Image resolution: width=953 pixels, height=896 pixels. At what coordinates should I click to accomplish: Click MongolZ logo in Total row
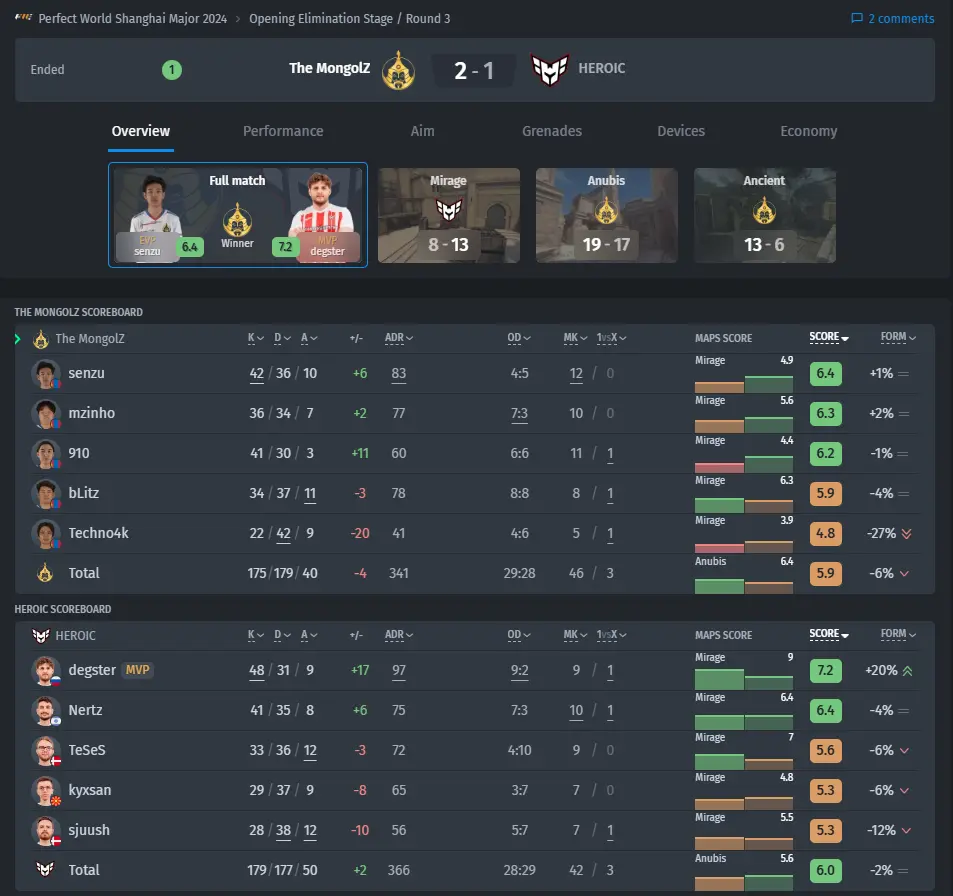pyautogui.click(x=45, y=573)
